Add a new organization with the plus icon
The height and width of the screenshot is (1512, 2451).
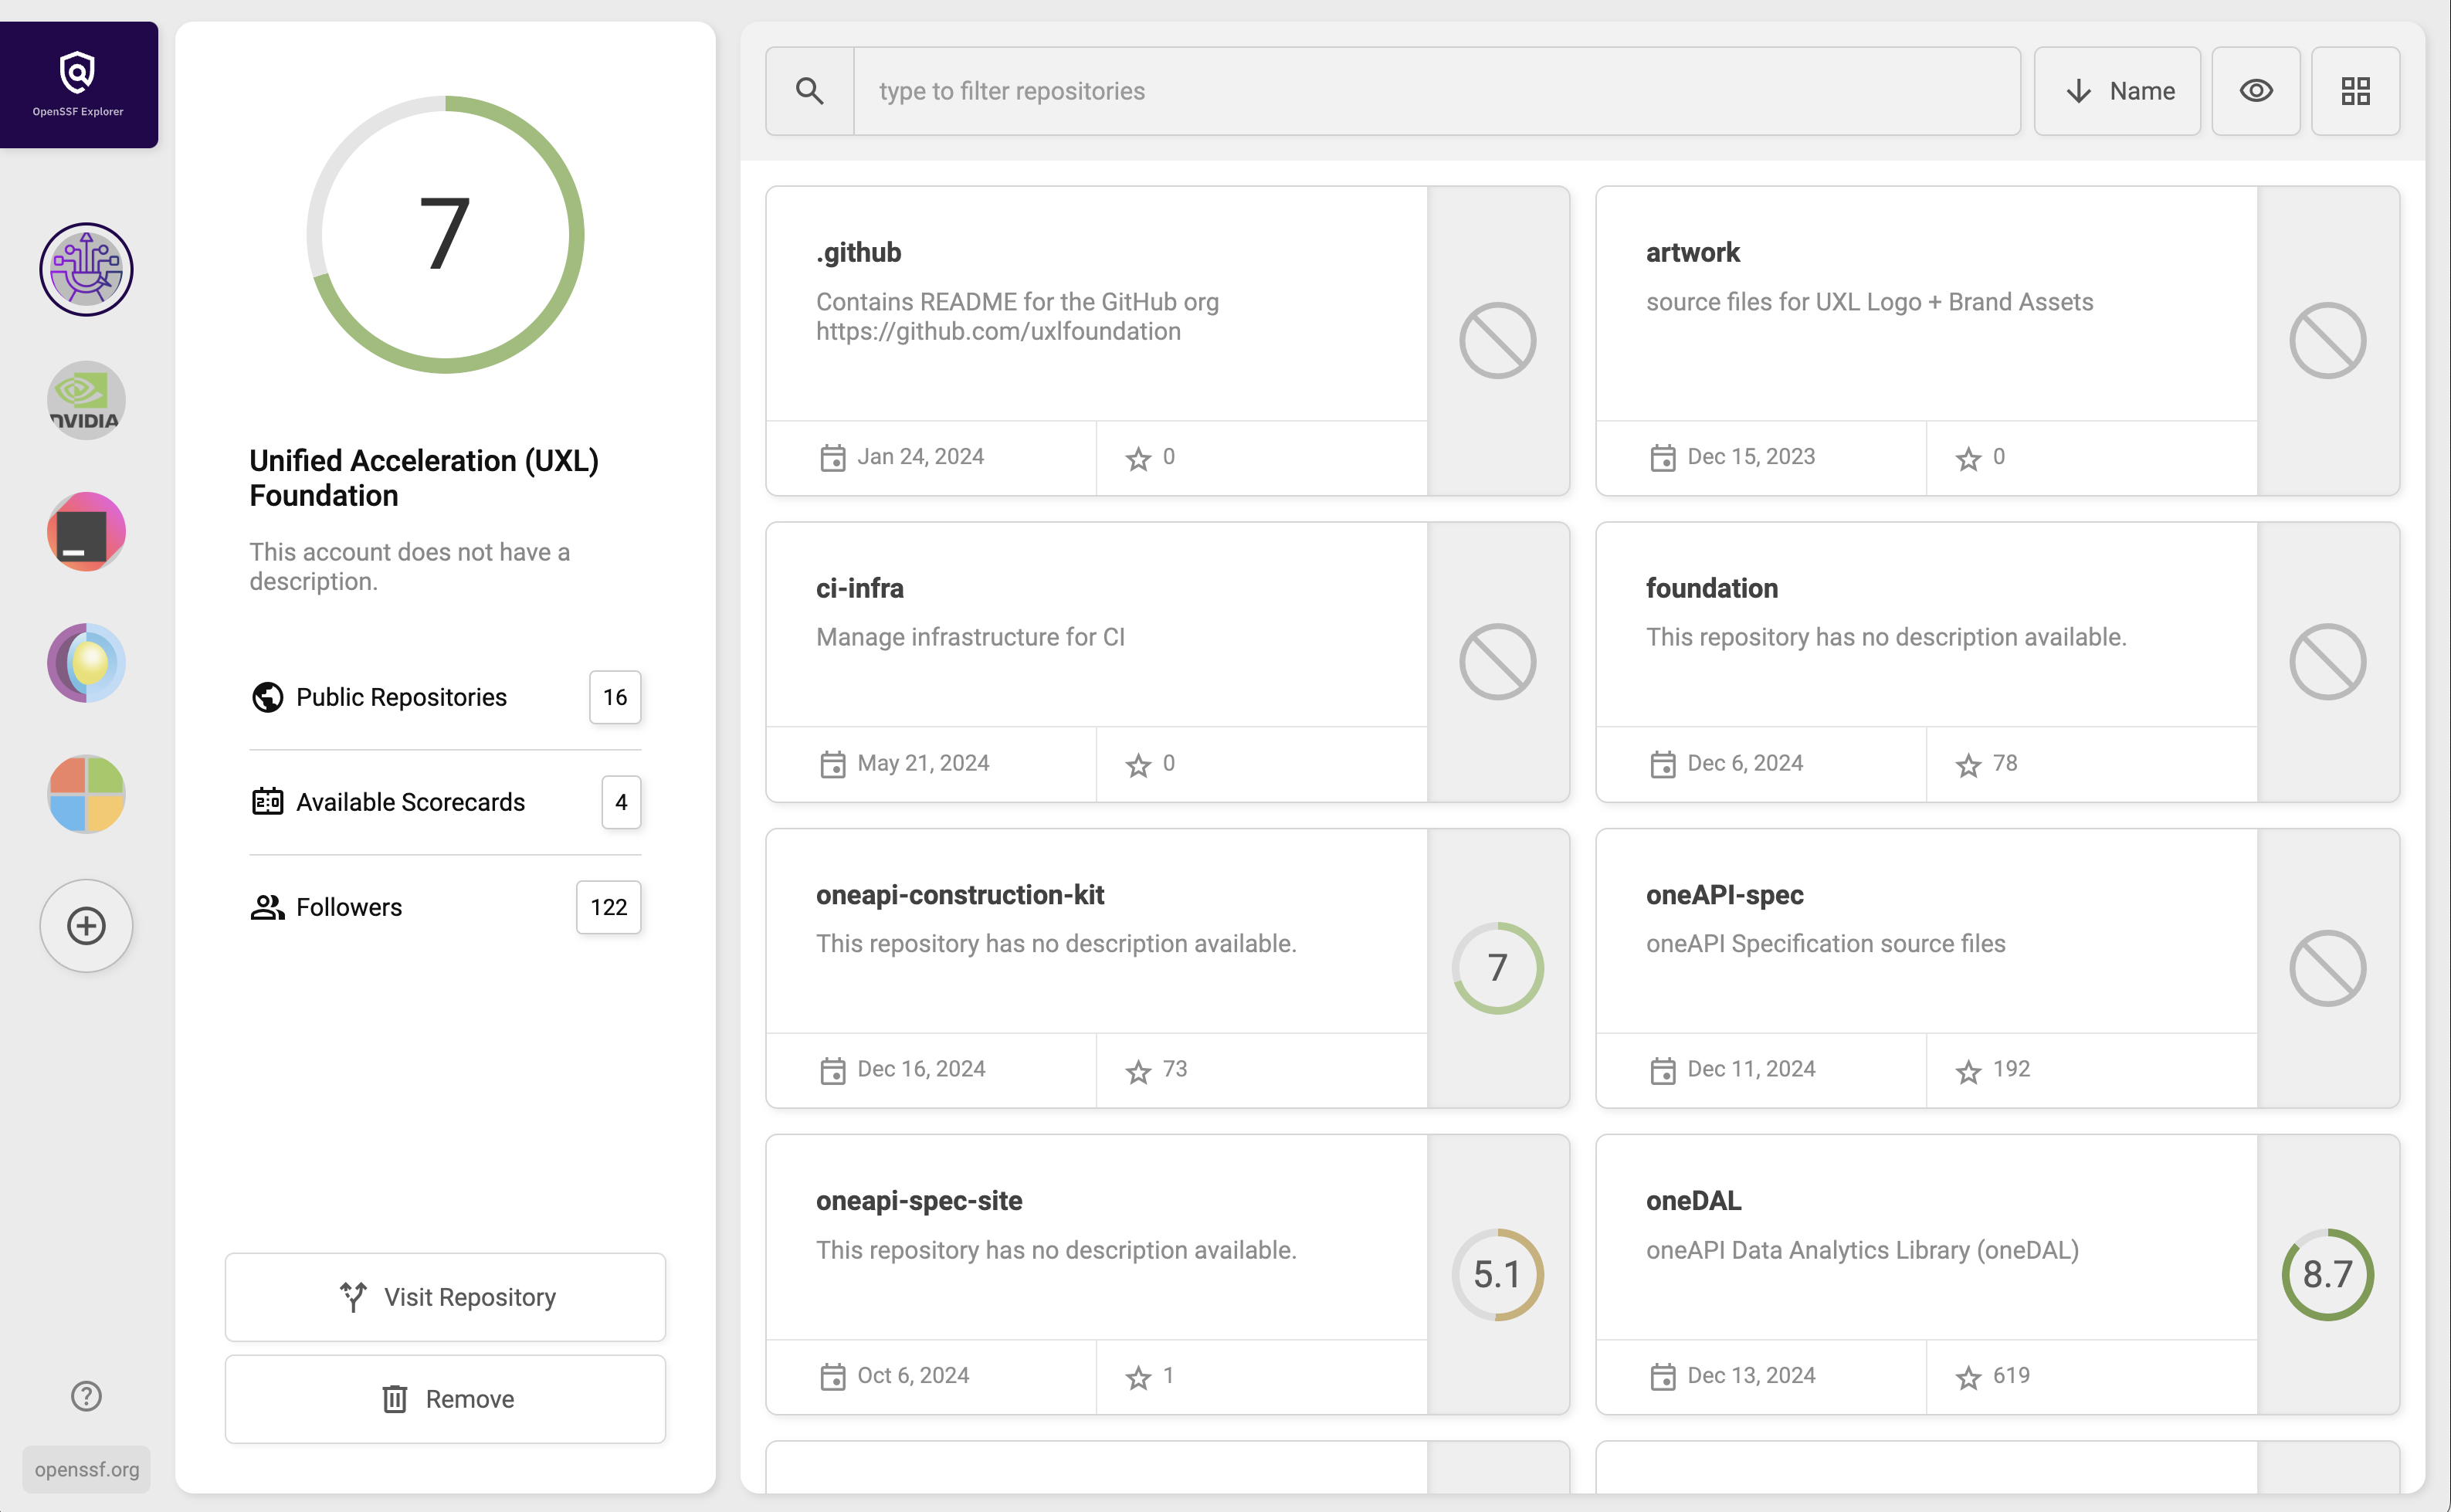[86, 925]
